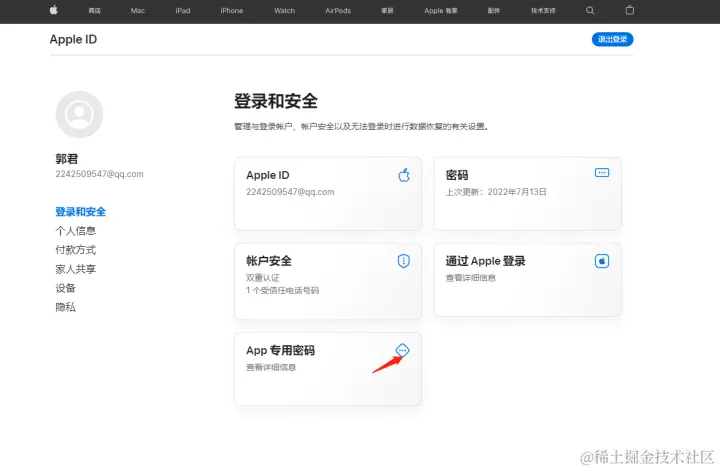The width and height of the screenshot is (720, 471).
Task: Click the user name 郭君
Action: click(x=67, y=159)
